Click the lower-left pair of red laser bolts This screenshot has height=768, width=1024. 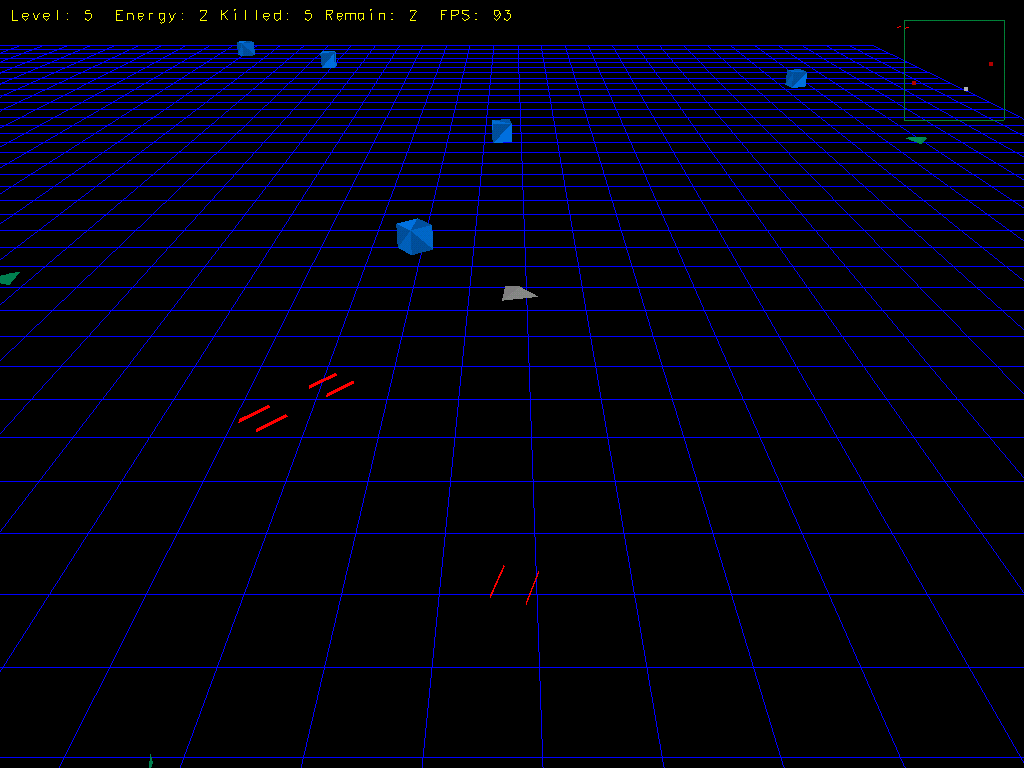click(263, 418)
